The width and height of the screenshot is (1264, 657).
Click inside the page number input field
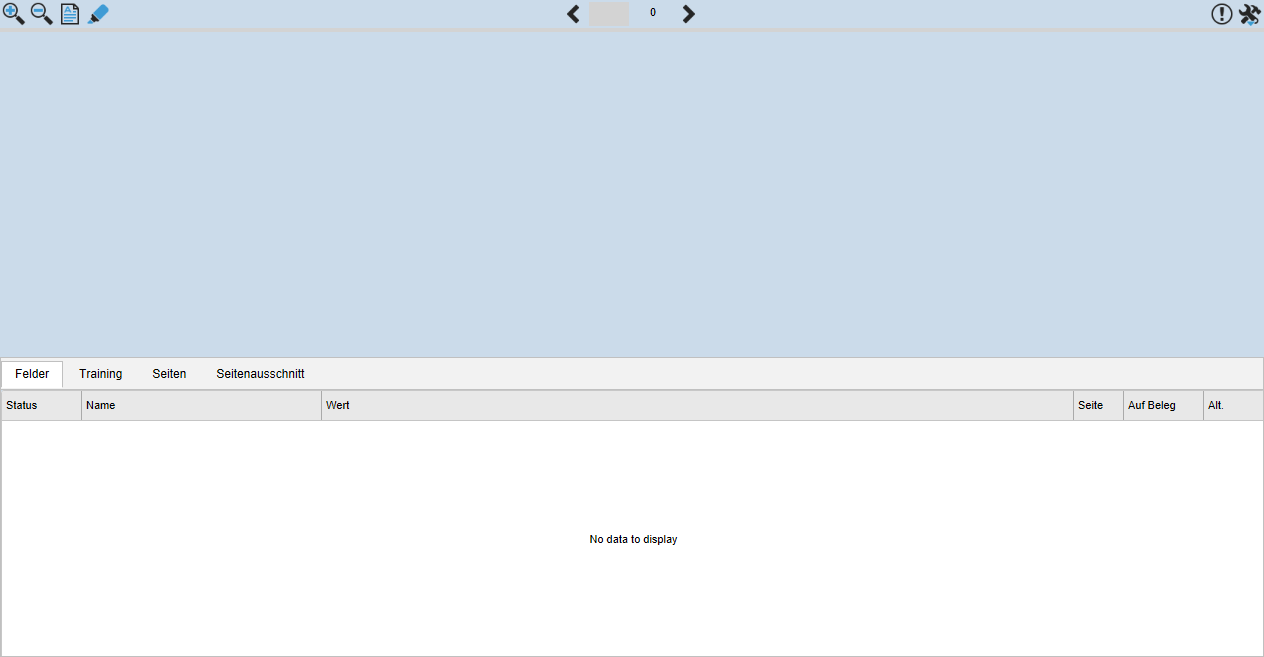tap(610, 14)
